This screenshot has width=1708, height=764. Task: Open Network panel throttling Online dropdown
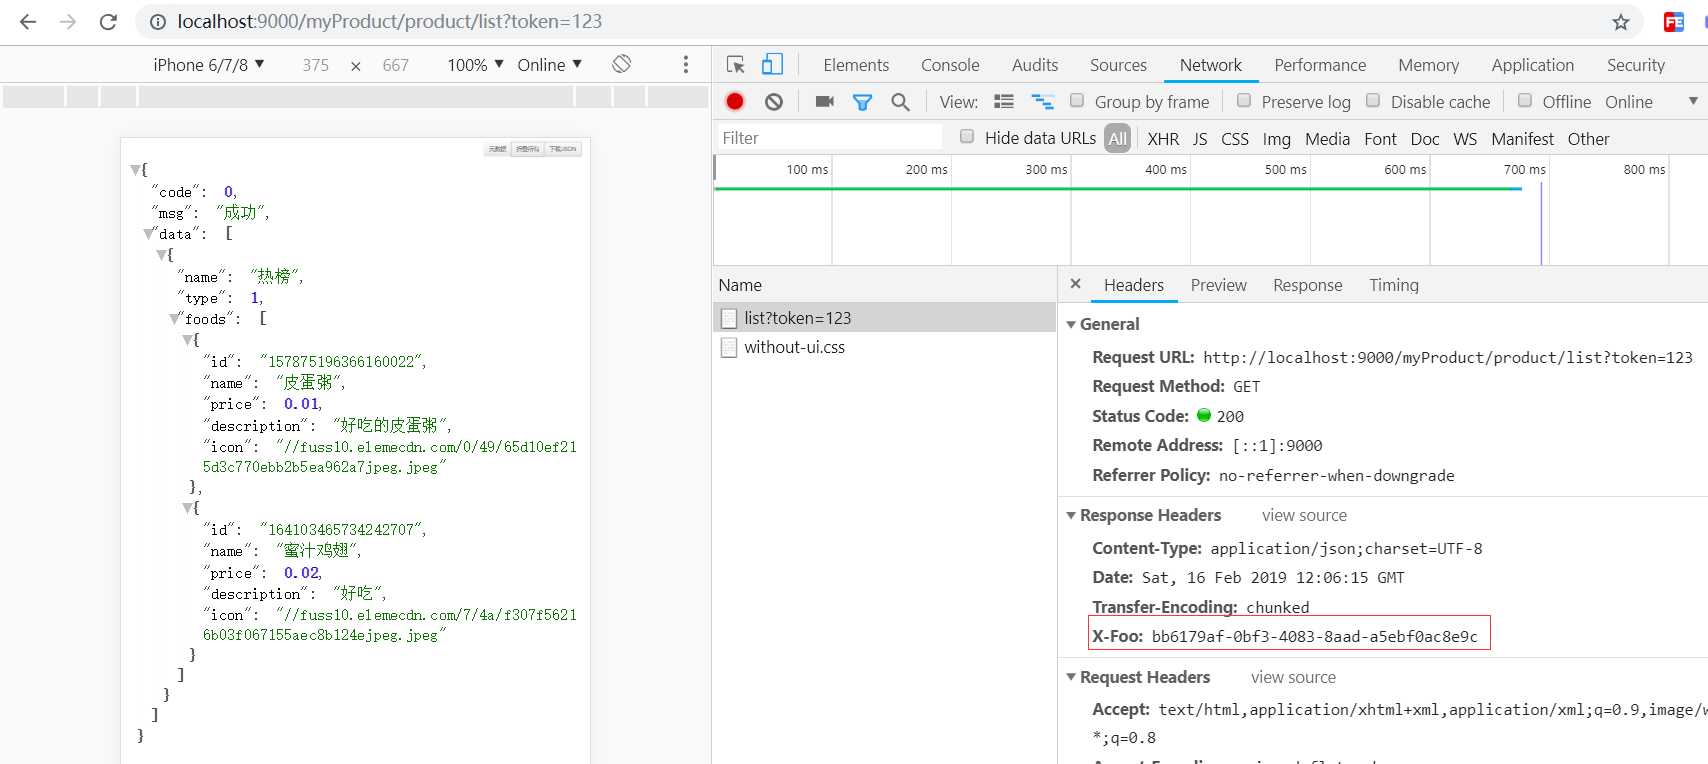1651,102
